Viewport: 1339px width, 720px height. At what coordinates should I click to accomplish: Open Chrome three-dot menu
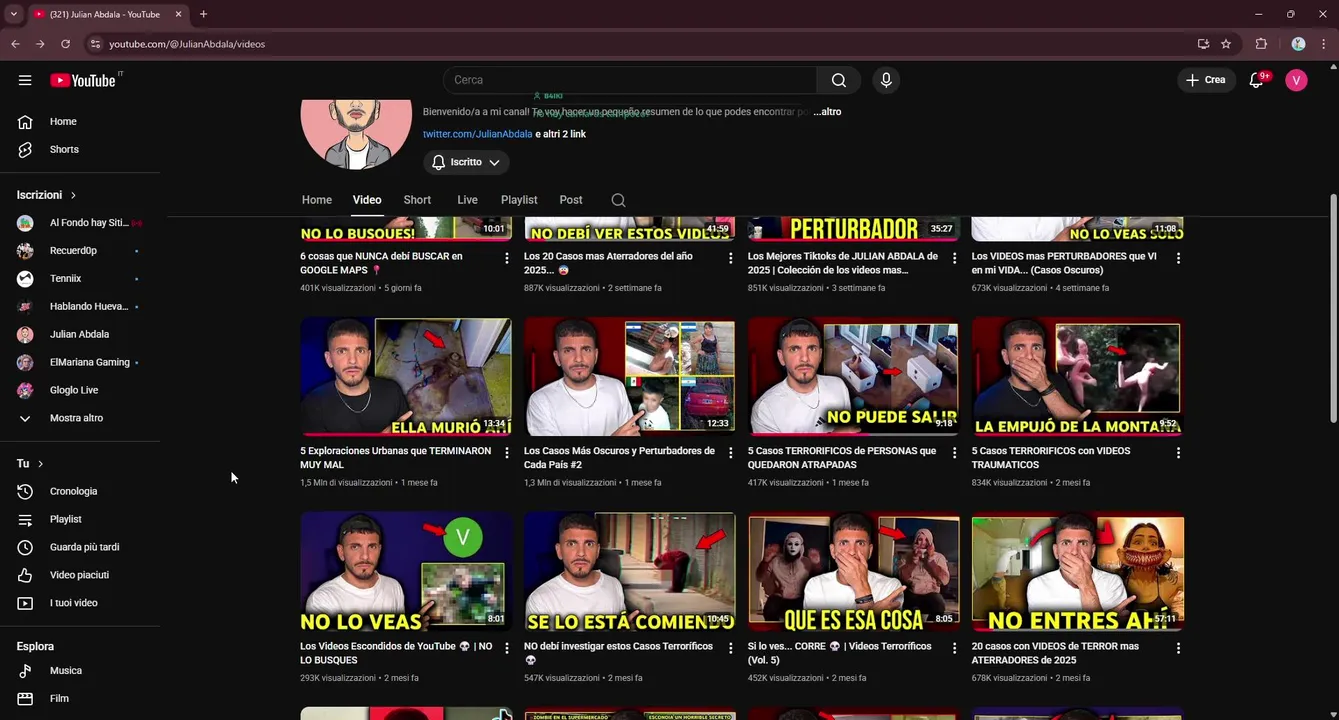click(x=1324, y=44)
